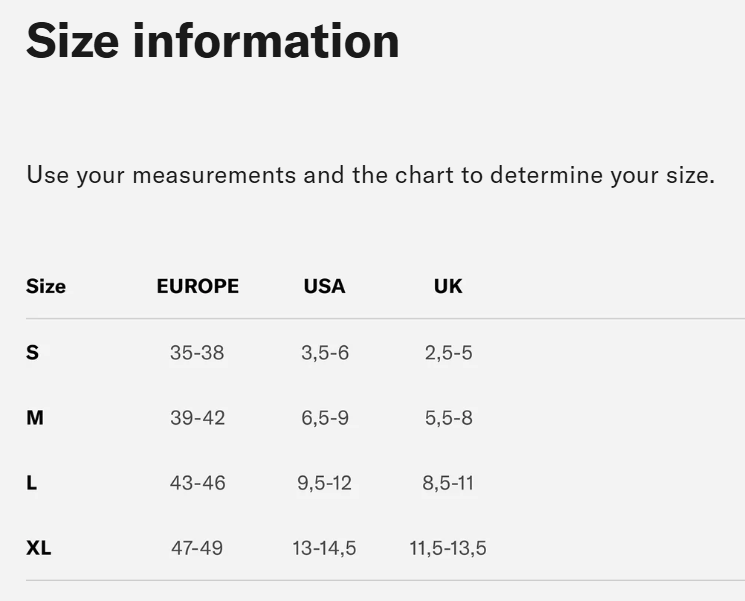
Task: Click the UK 2,5-5 cell
Action: pos(448,352)
